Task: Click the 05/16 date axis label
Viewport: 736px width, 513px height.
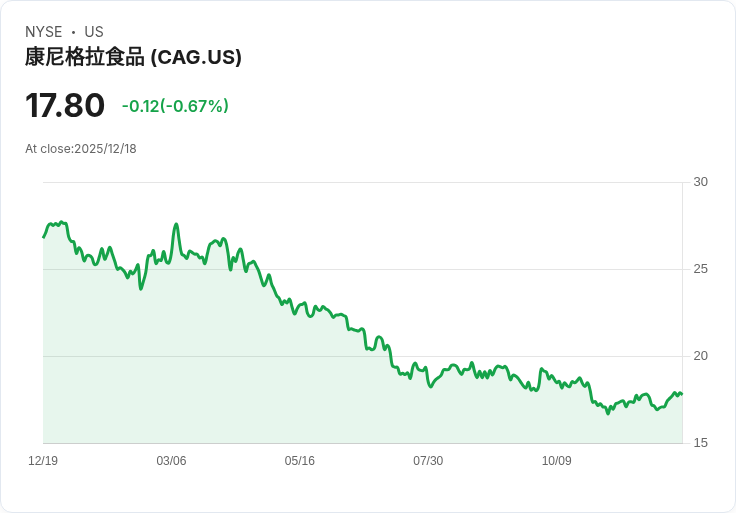Action: [x=299, y=461]
